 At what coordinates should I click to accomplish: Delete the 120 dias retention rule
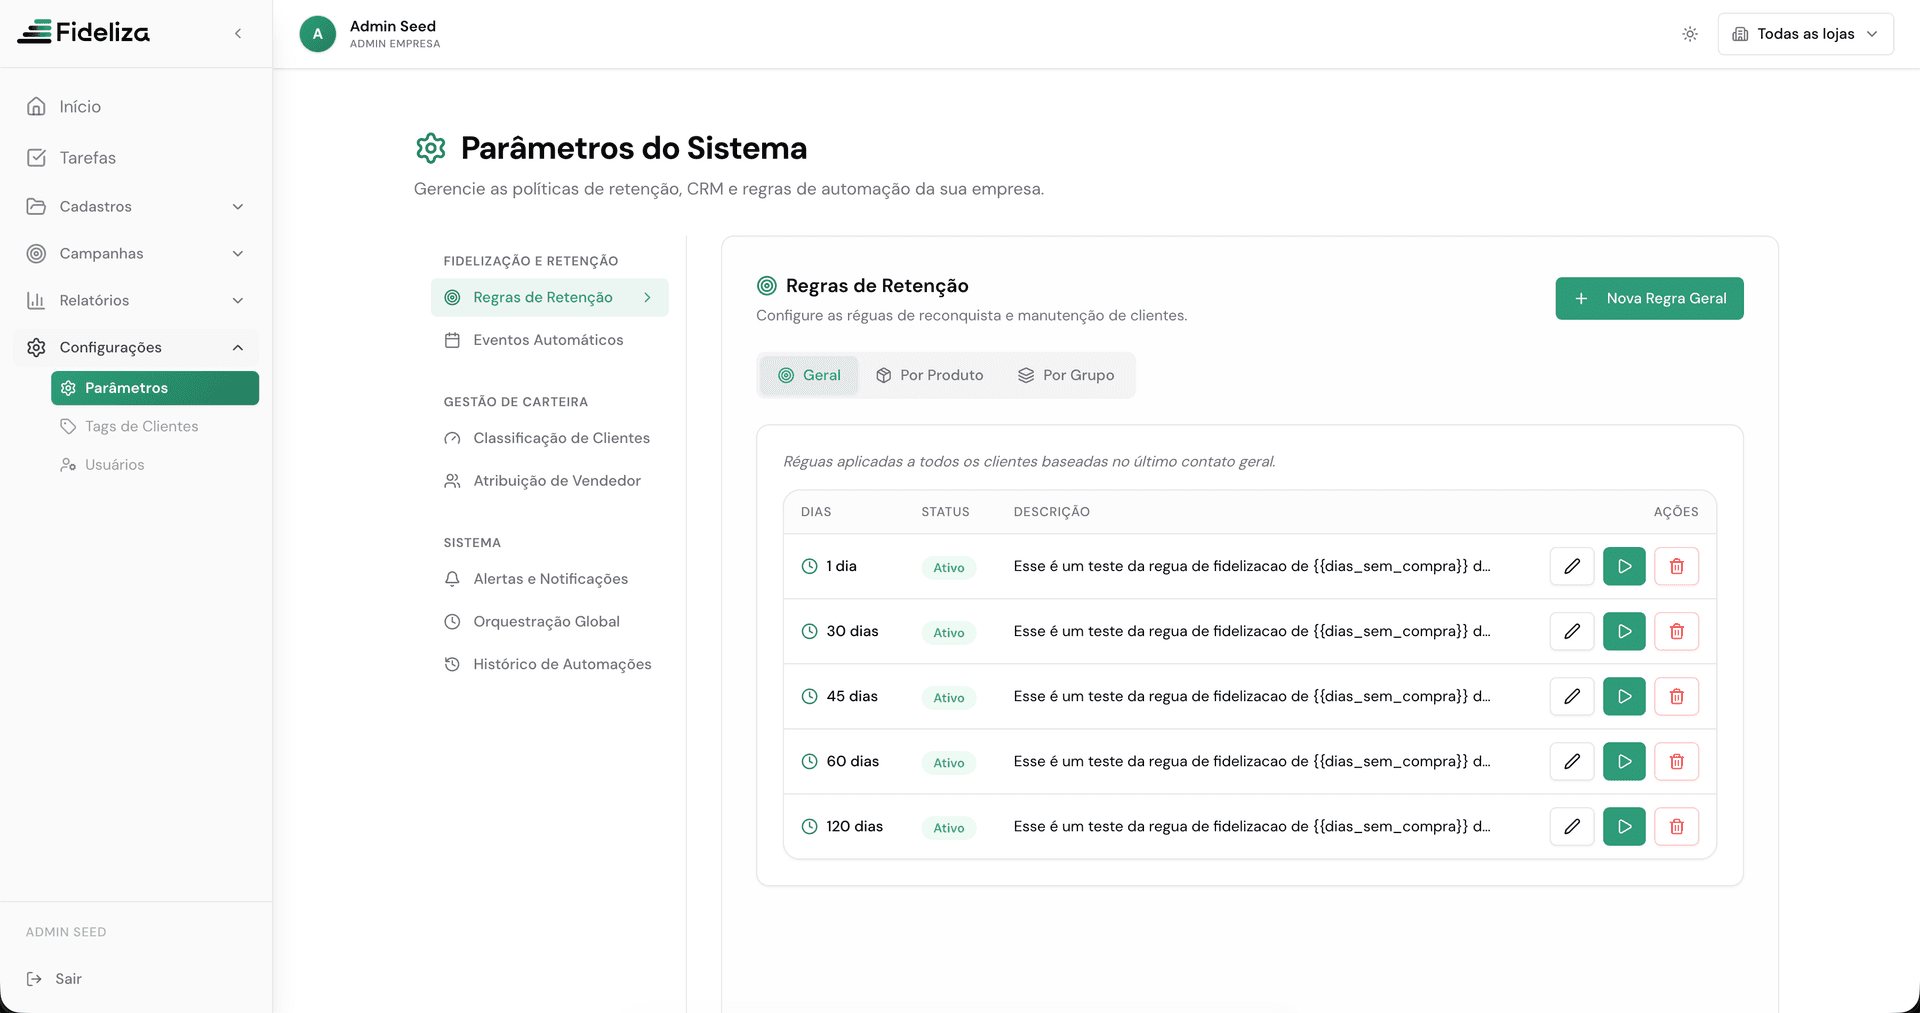click(x=1677, y=826)
